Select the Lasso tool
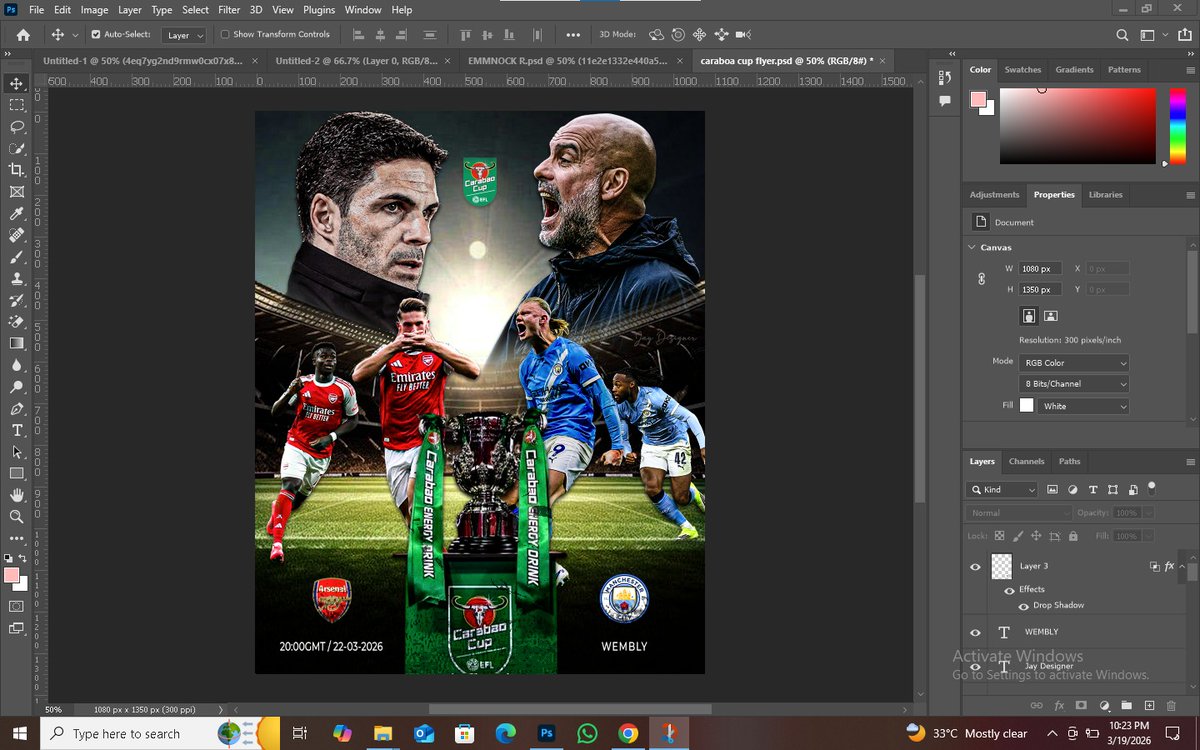The image size is (1200, 750). [x=17, y=127]
